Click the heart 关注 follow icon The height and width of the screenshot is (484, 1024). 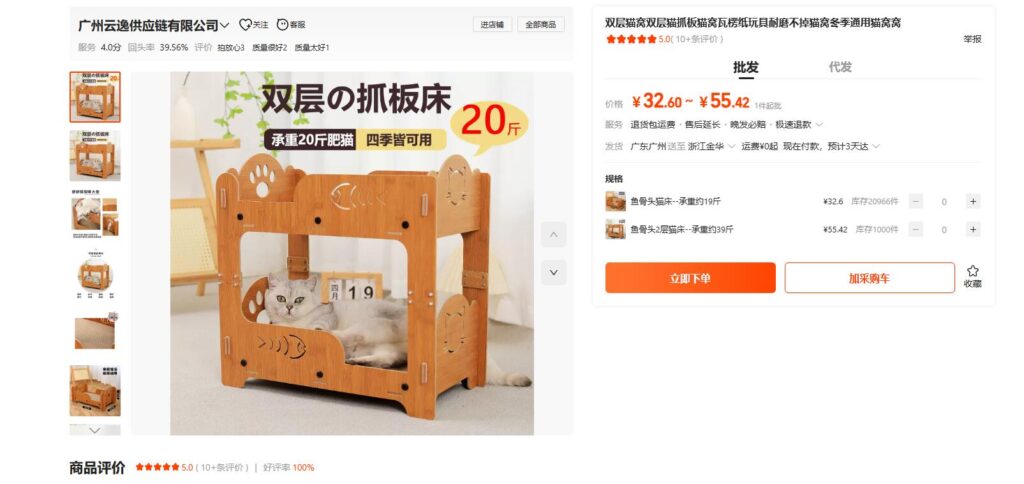[x=245, y=25]
